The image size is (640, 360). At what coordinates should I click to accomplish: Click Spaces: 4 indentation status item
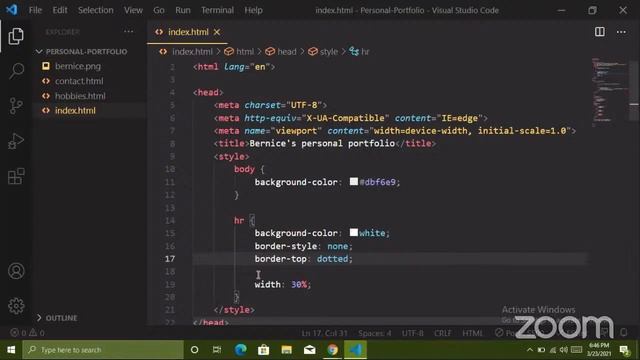pos(375,333)
